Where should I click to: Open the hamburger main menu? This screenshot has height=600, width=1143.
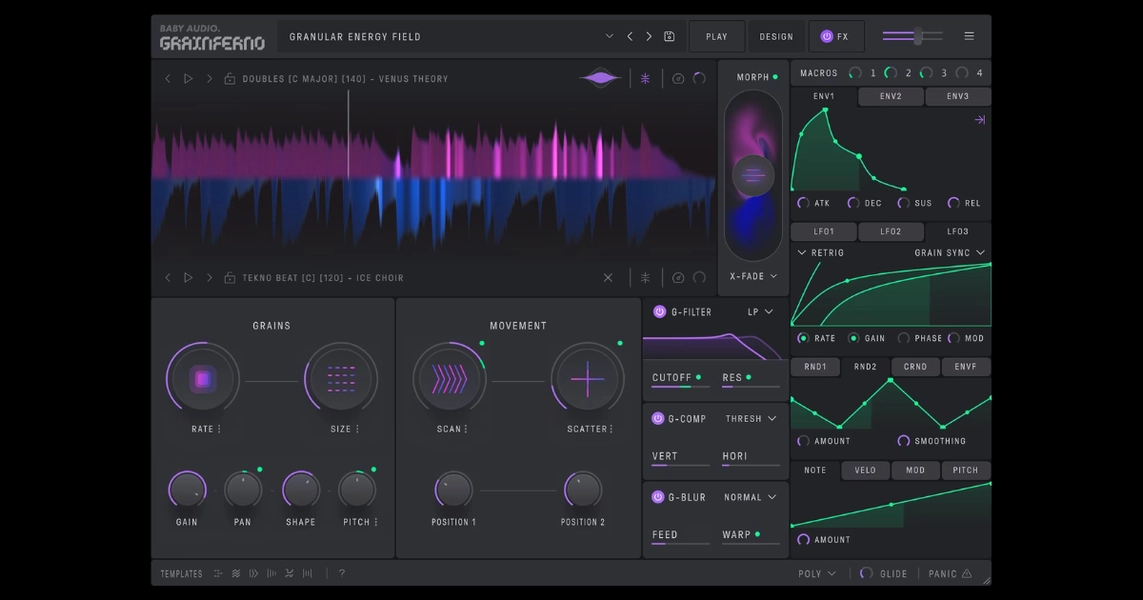(x=969, y=36)
